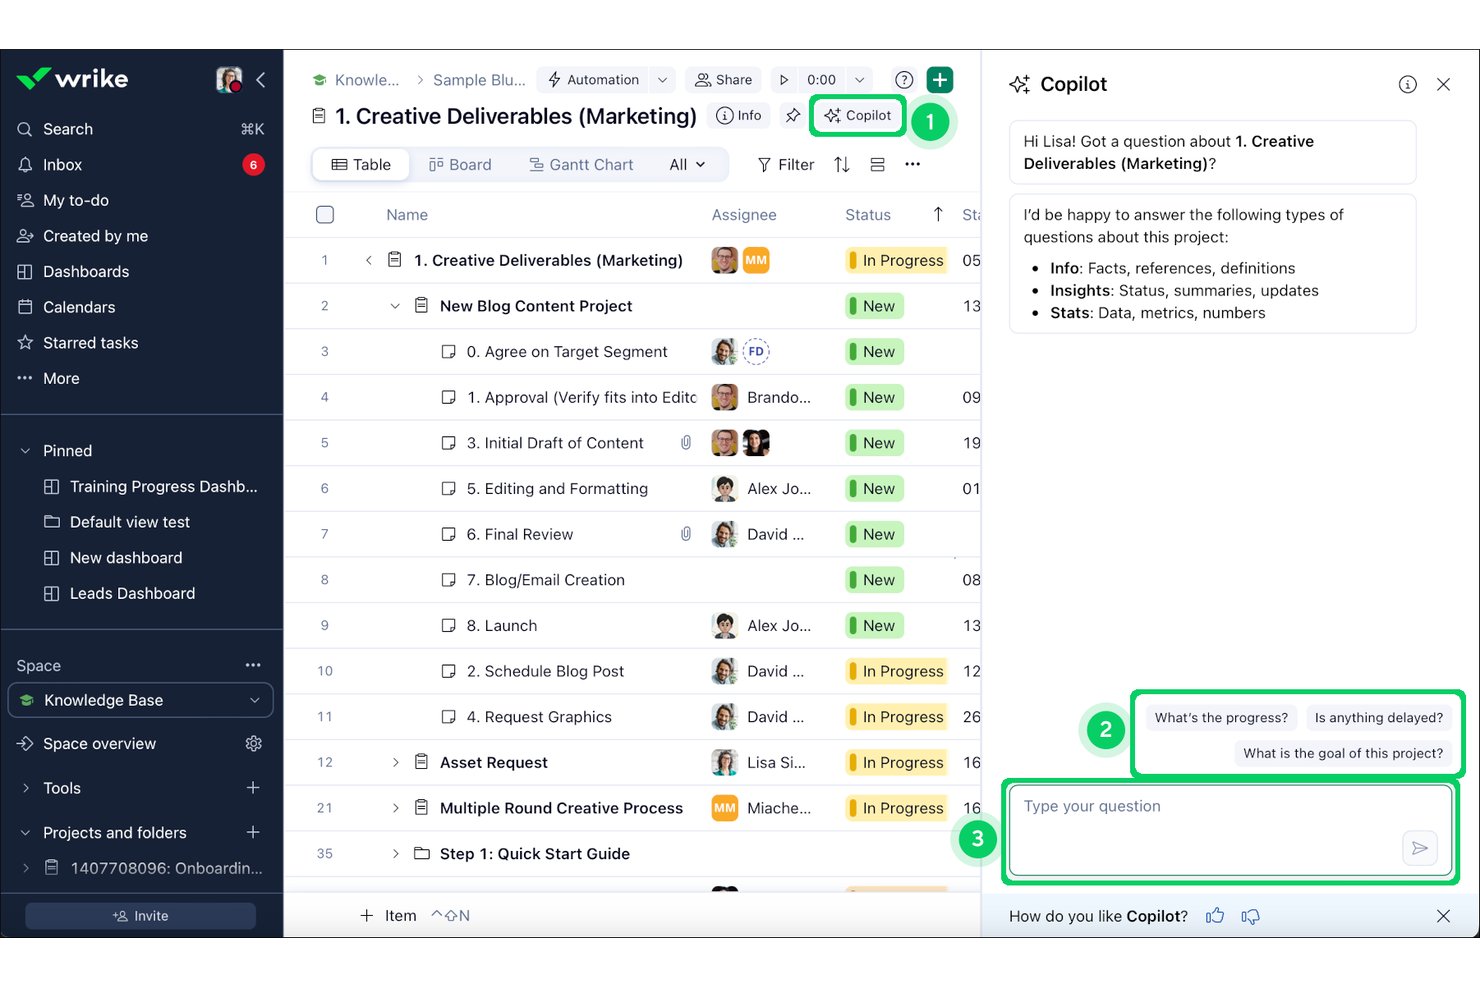This screenshot has height=987, width=1480.
Task: Collapse the Pinned section
Action: point(25,451)
